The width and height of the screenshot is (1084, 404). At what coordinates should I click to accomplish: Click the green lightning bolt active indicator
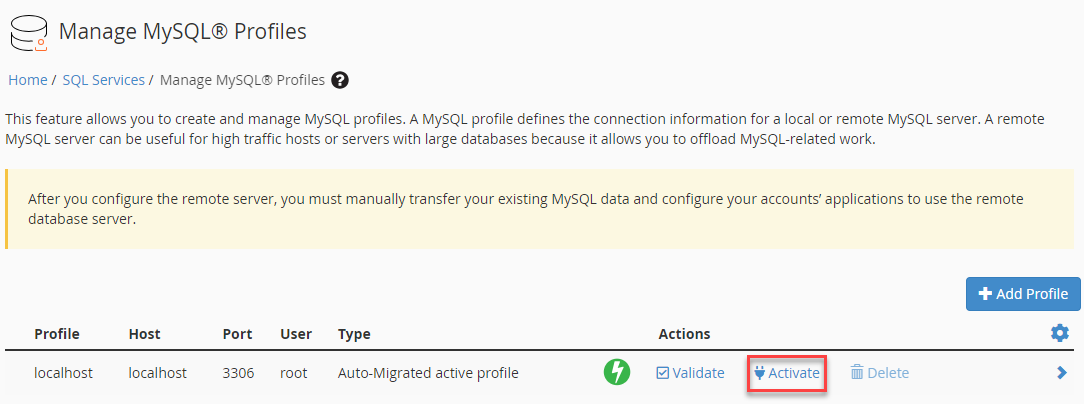click(617, 373)
